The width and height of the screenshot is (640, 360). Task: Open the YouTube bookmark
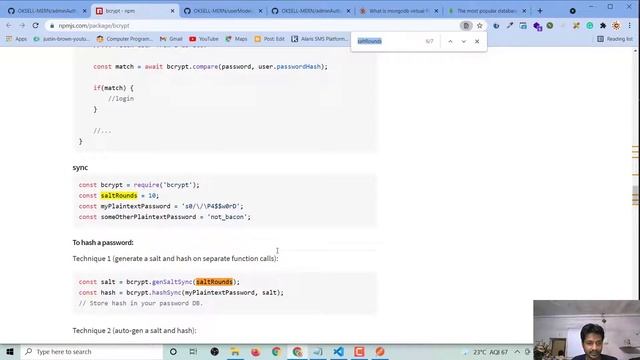point(204,39)
